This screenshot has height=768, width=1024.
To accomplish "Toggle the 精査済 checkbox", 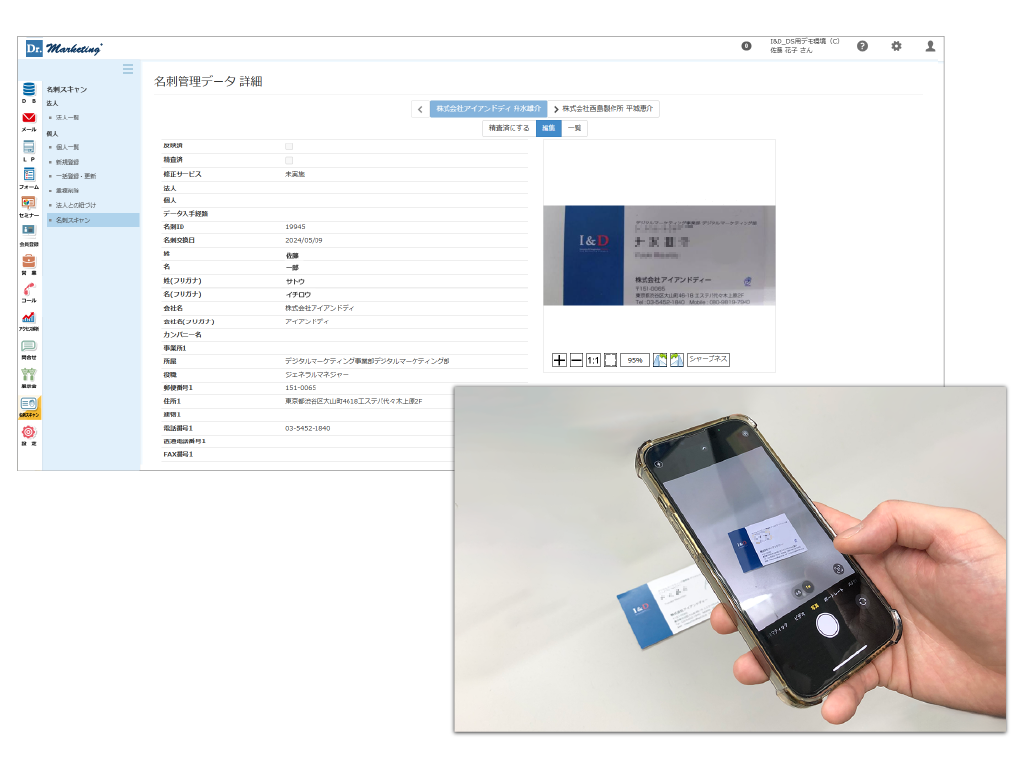I will click(x=289, y=160).
